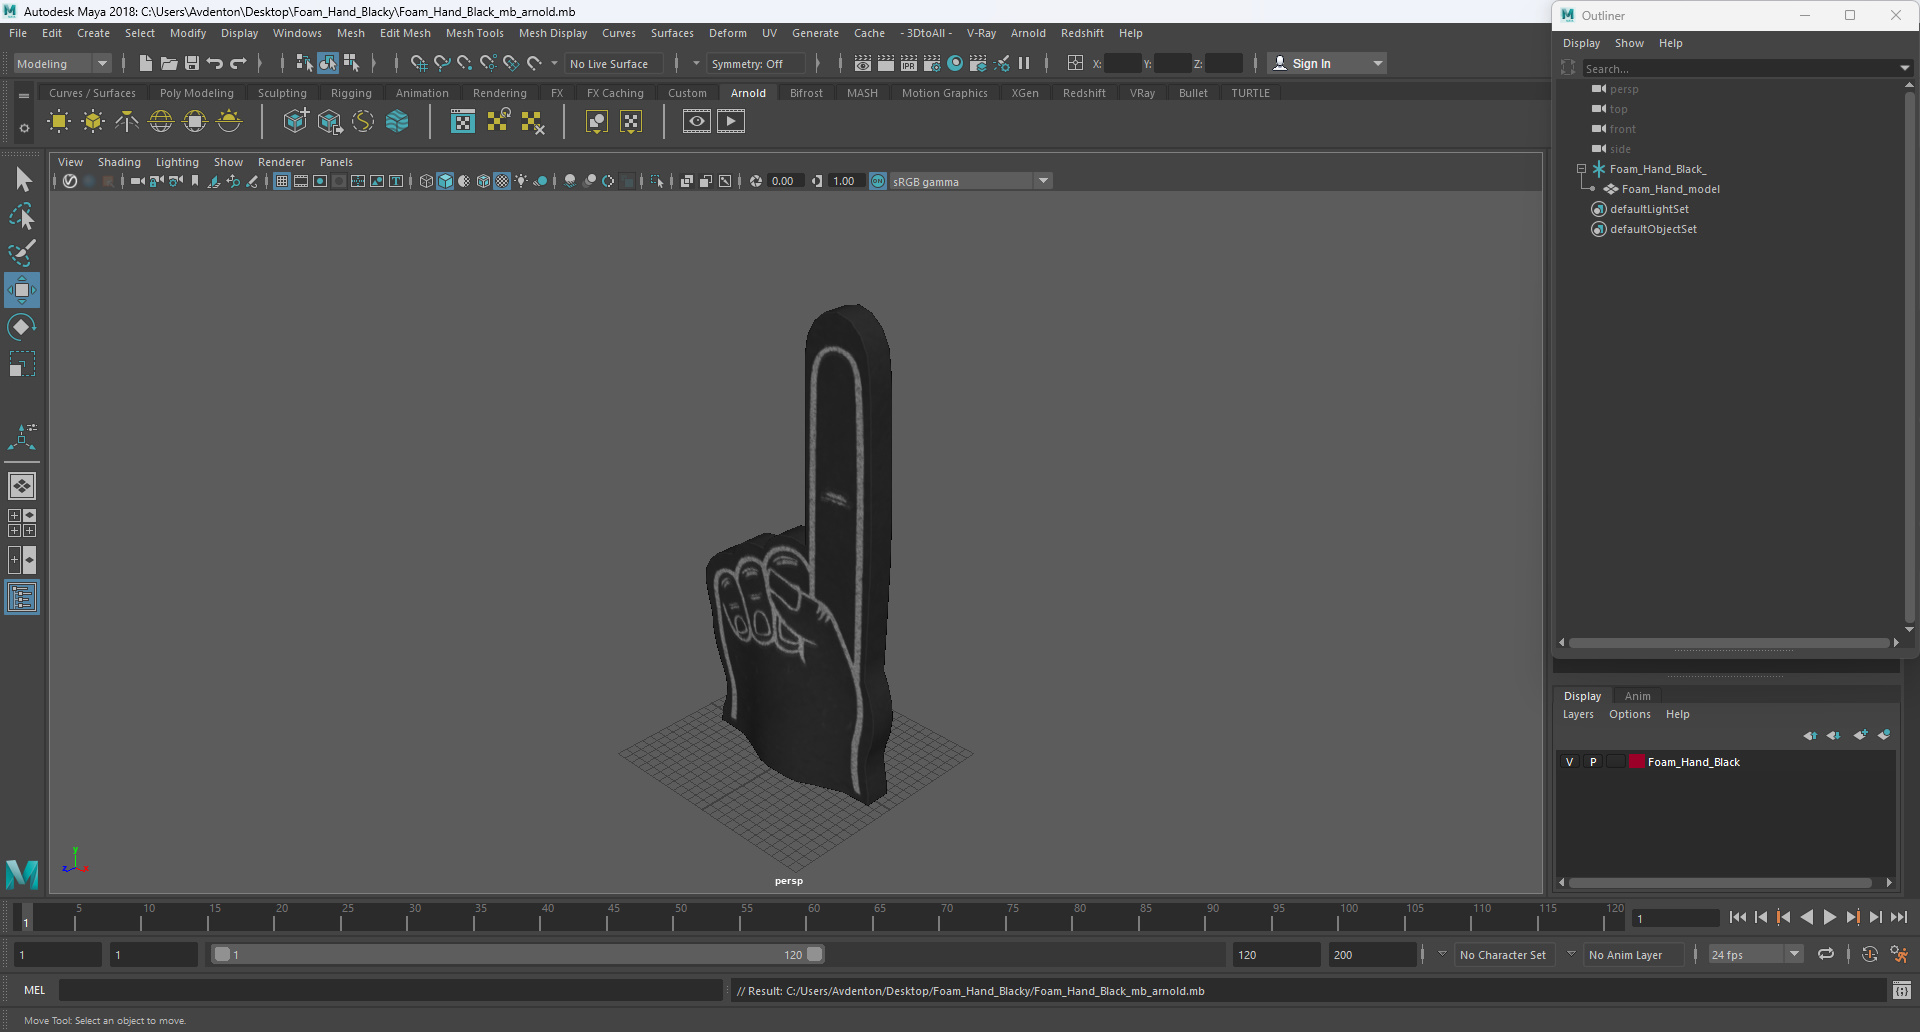Open sRGB gamma view transform dropdown
The image size is (1920, 1032).
(x=969, y=181)
